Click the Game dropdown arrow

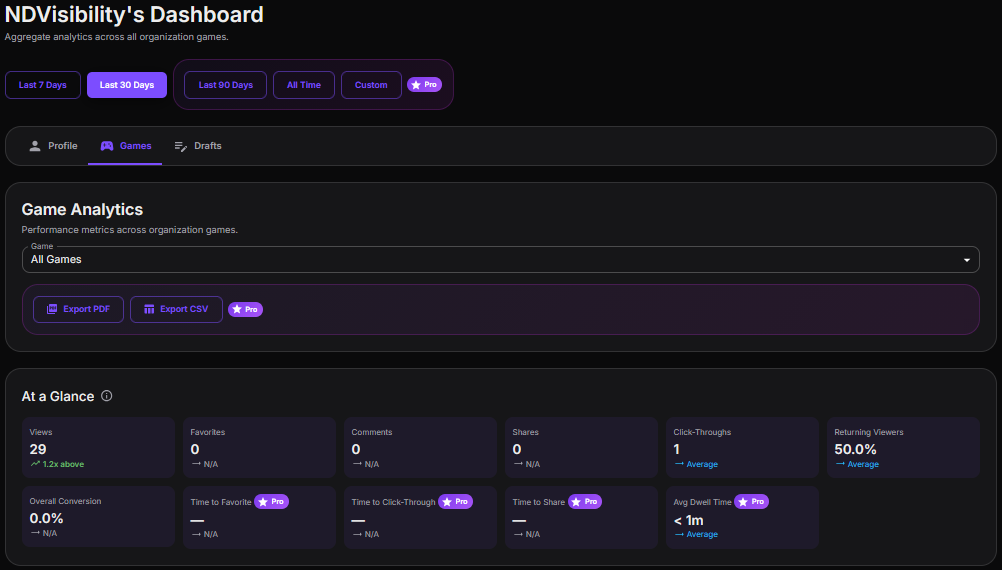point(967,260)
